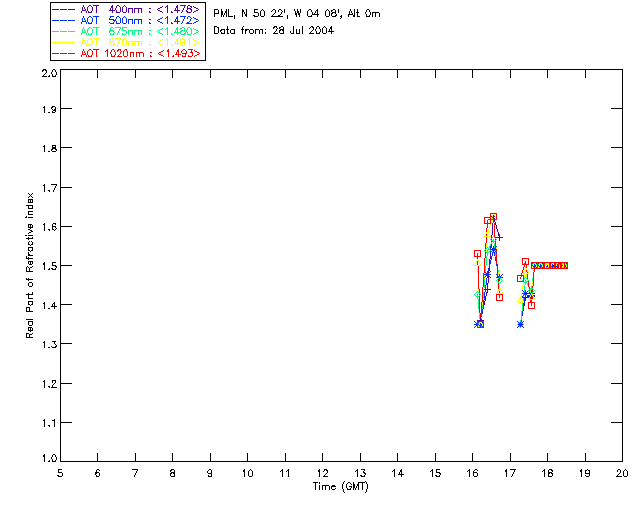Click the AOT 400nm legend entry
The image size is (640, 512).
click(126, 9)
